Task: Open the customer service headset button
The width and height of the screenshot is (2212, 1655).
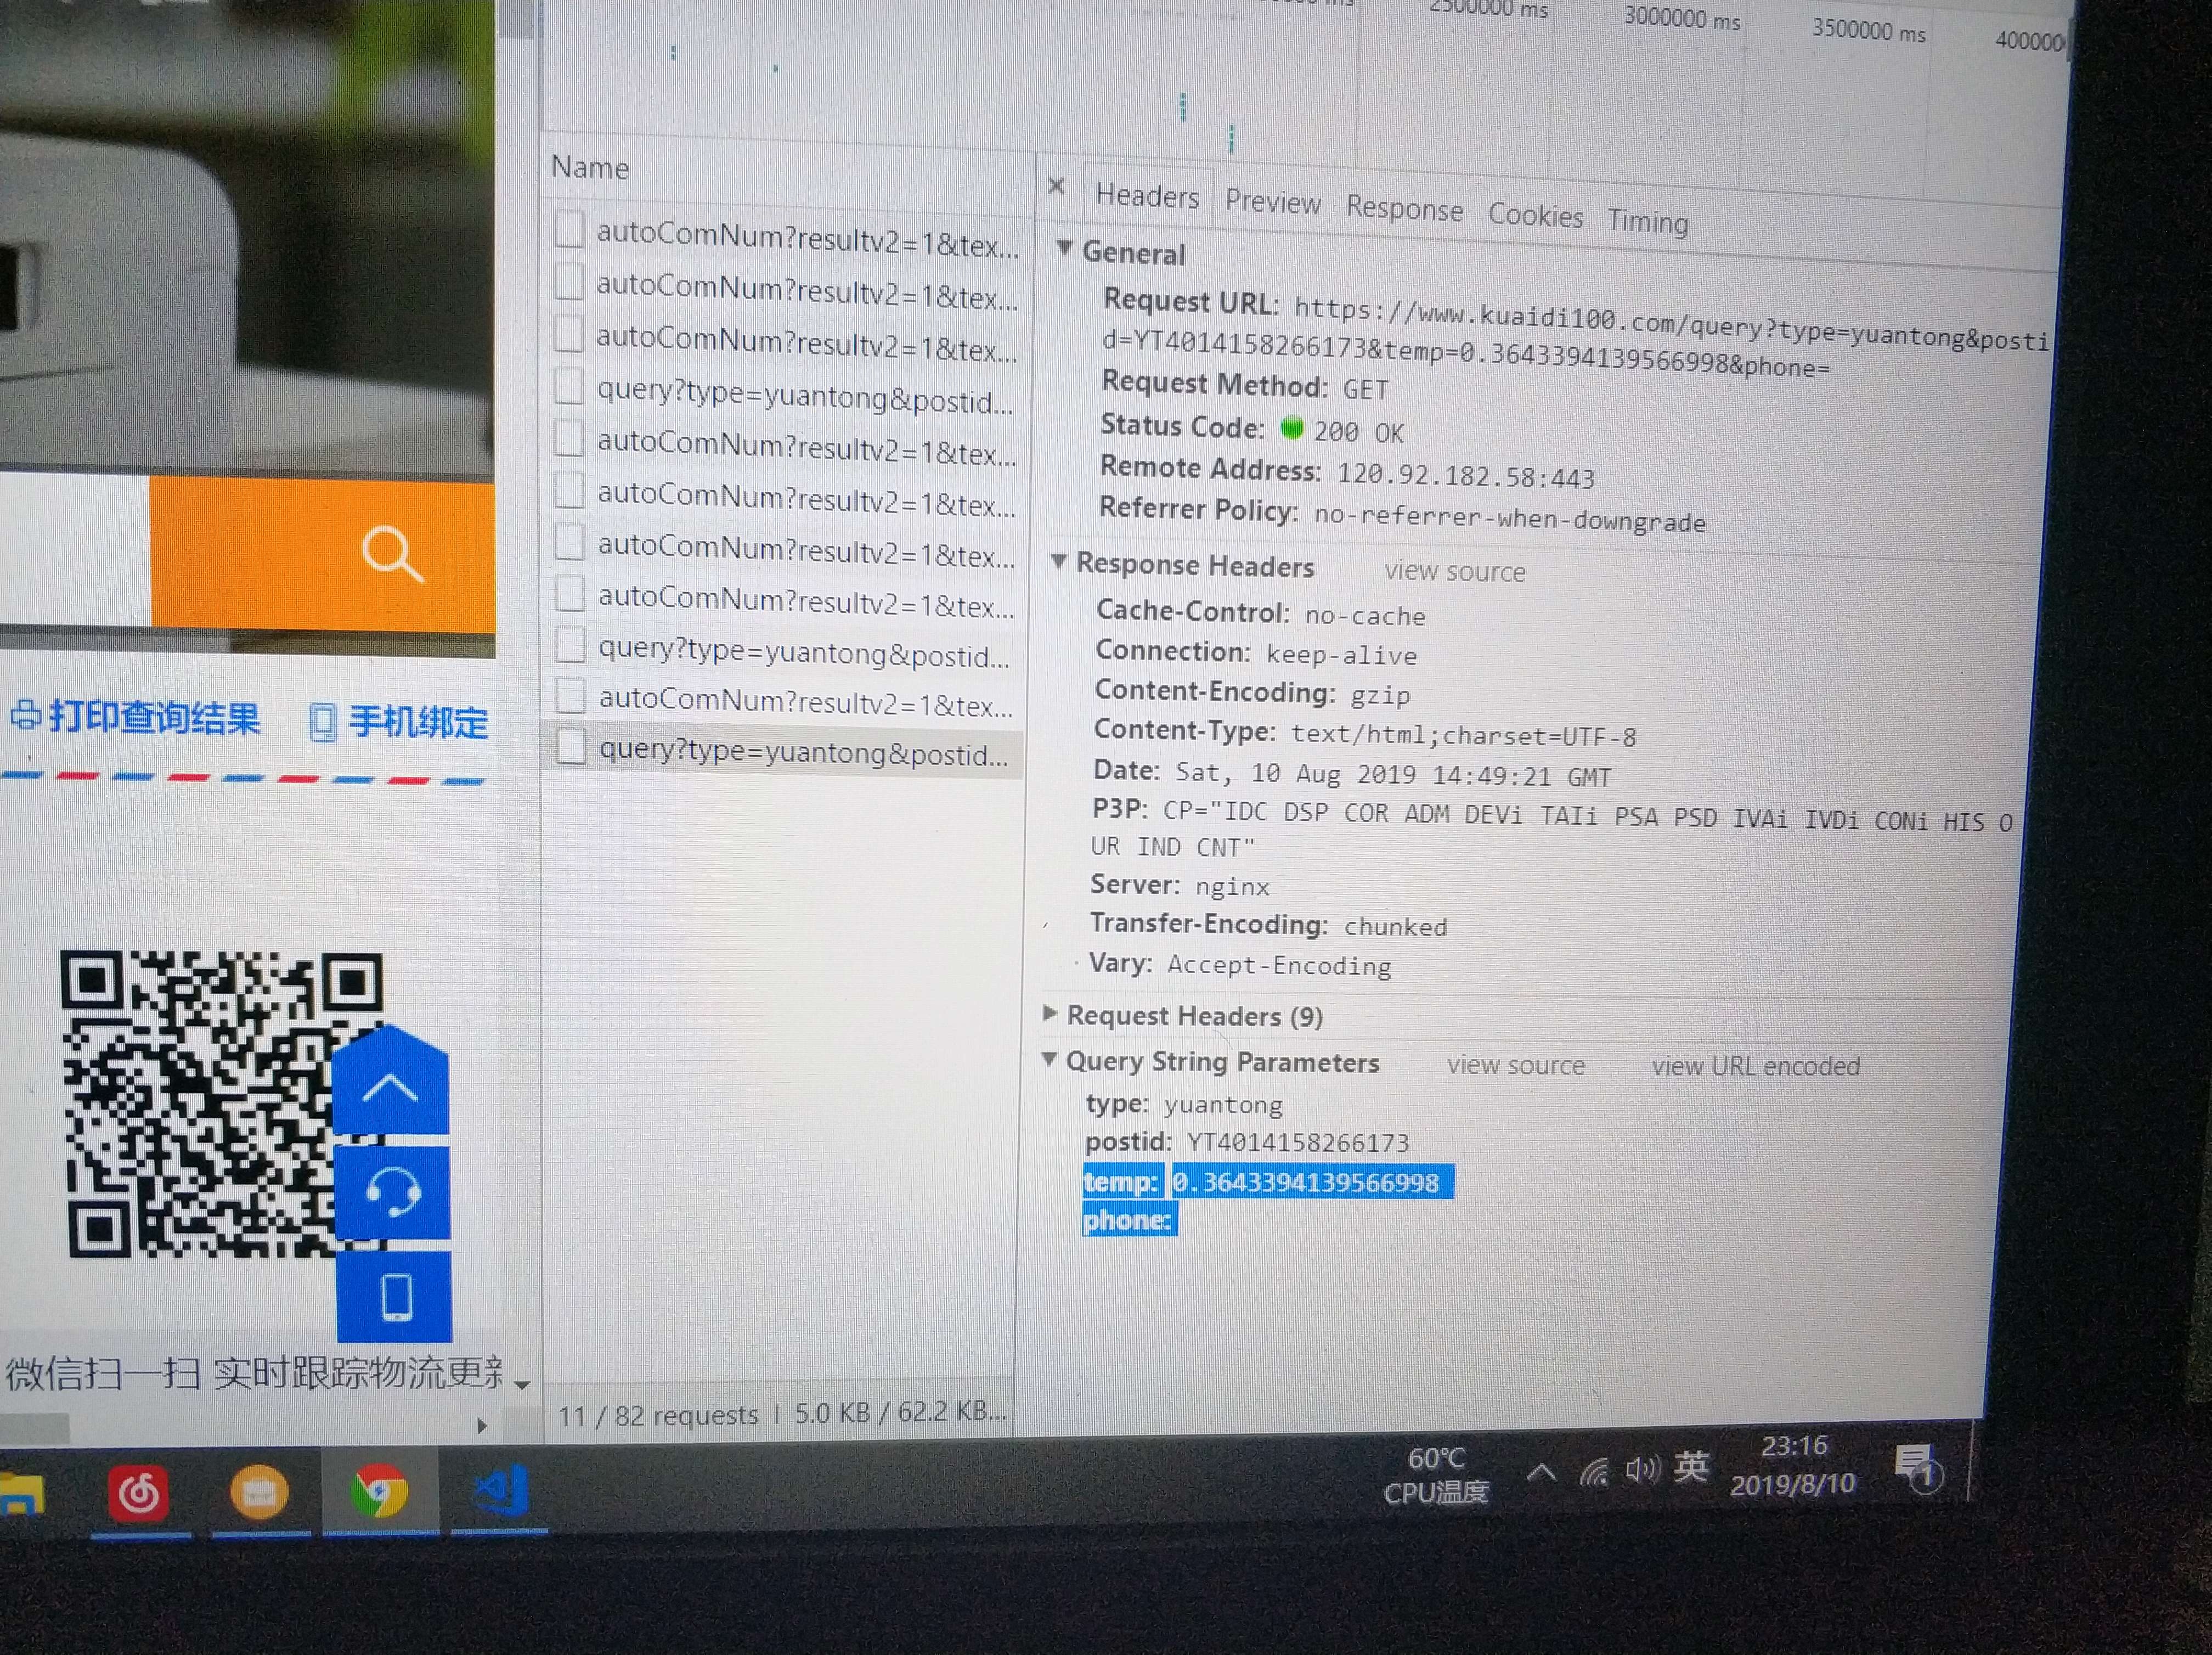Action: [392, 1192]
